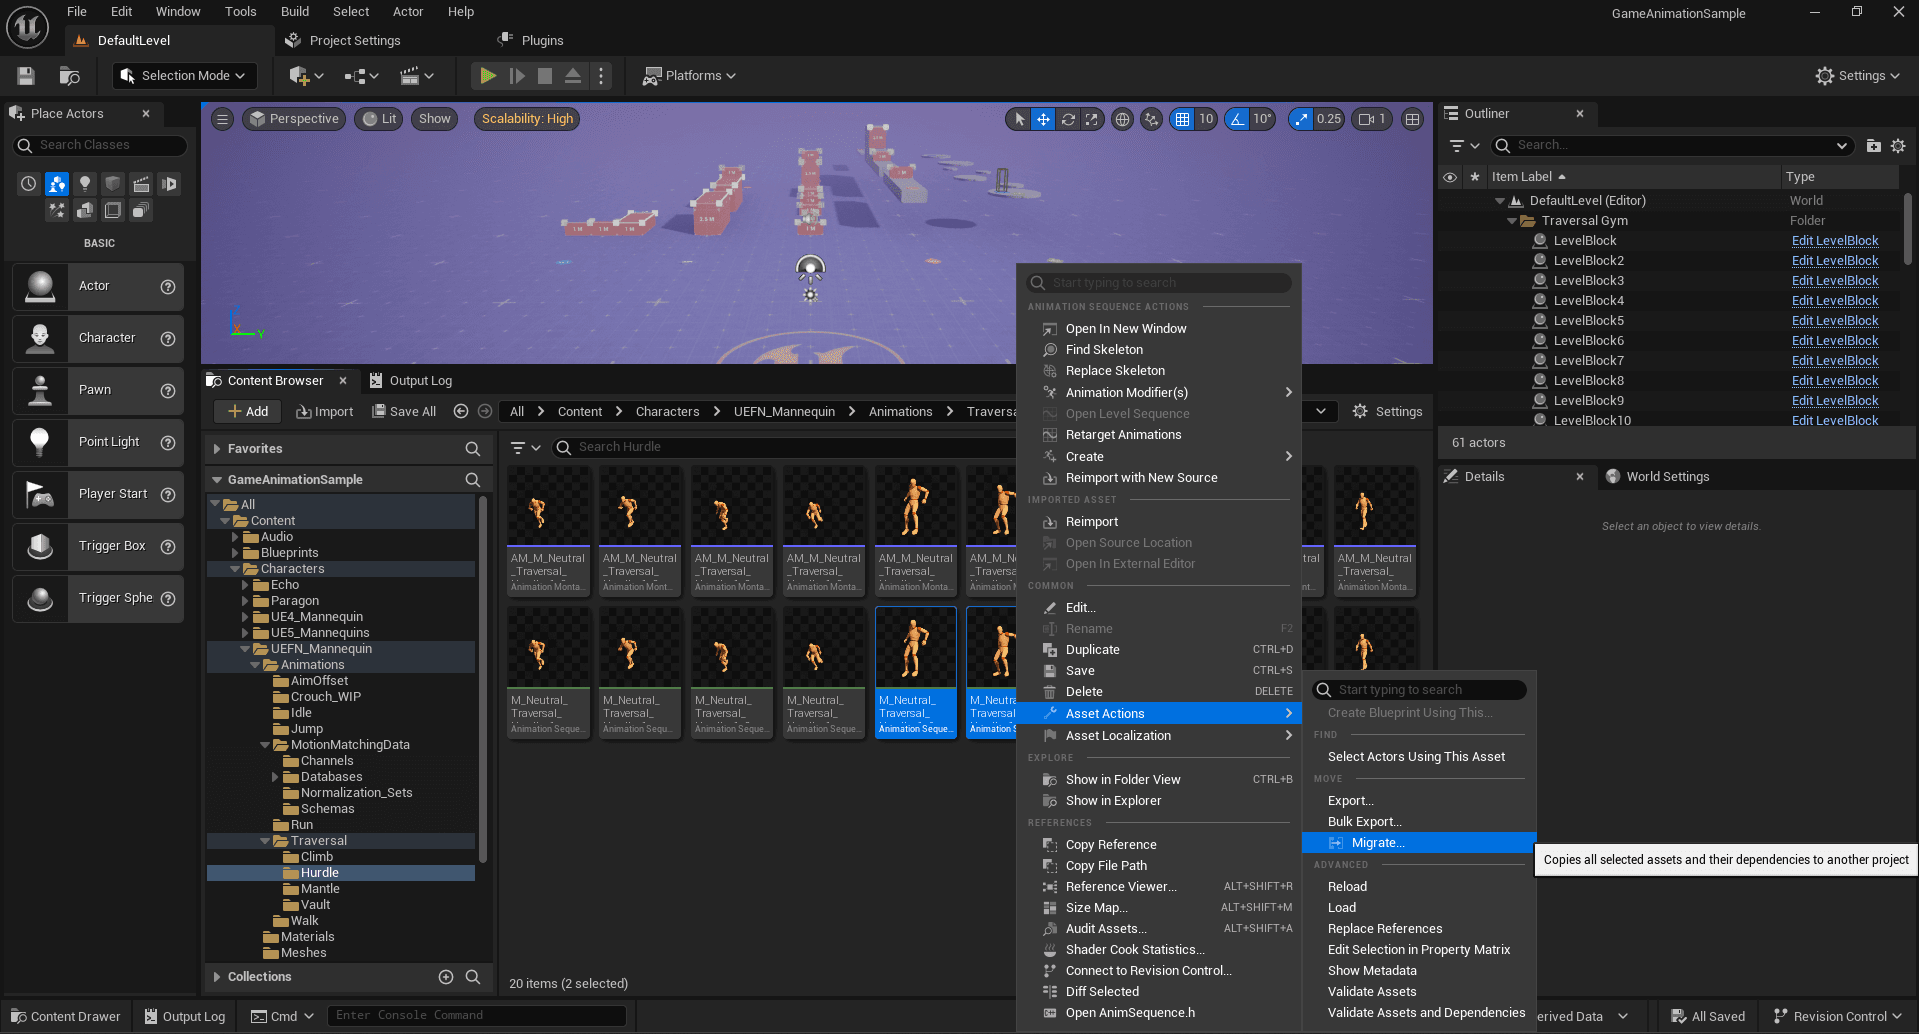Click Duplicate in the context menu
The width and height of the screenshot is (1919, 1034).
point(1159,650)
